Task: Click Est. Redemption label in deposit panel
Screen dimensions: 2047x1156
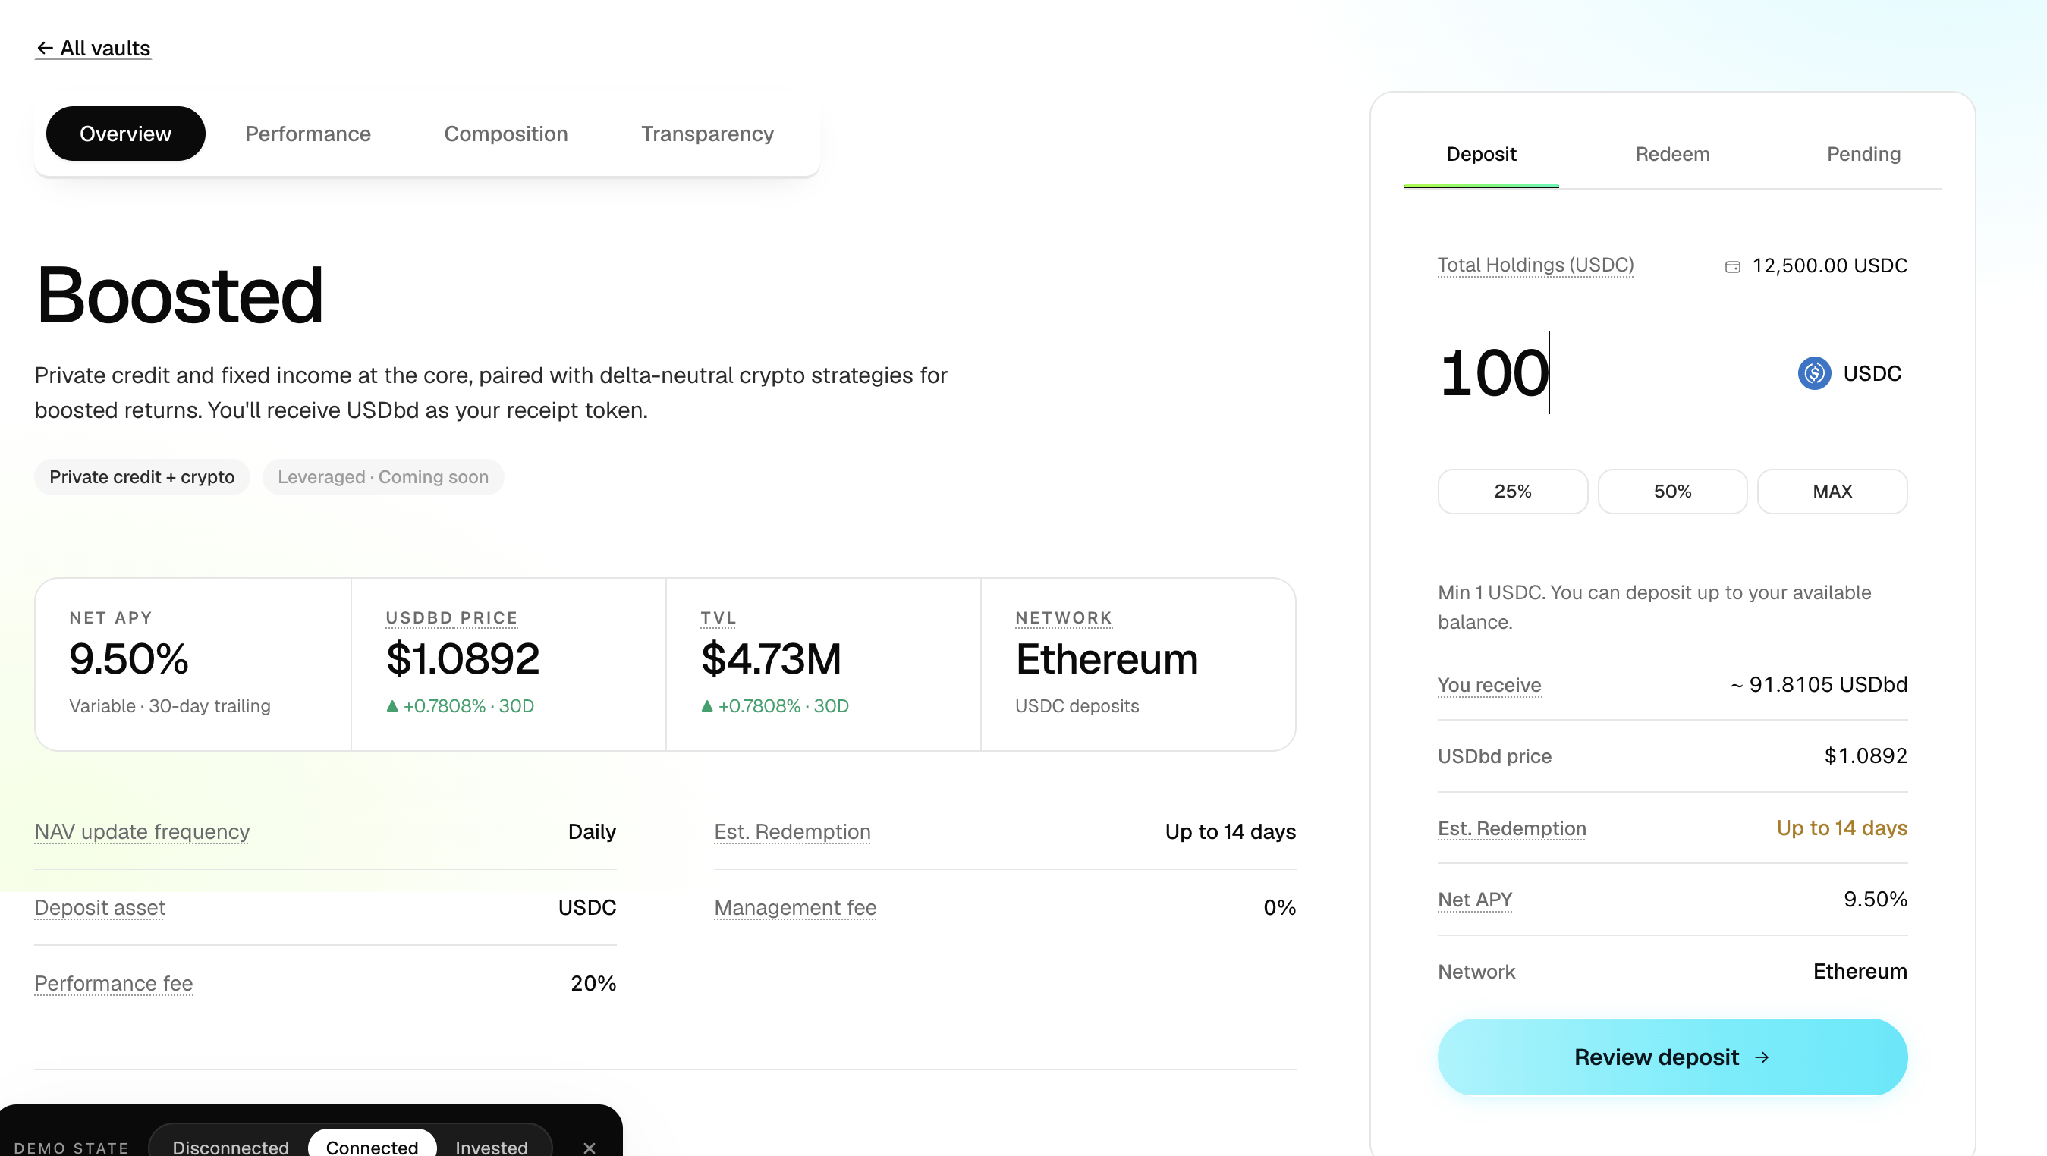Action: point(1512,828)
